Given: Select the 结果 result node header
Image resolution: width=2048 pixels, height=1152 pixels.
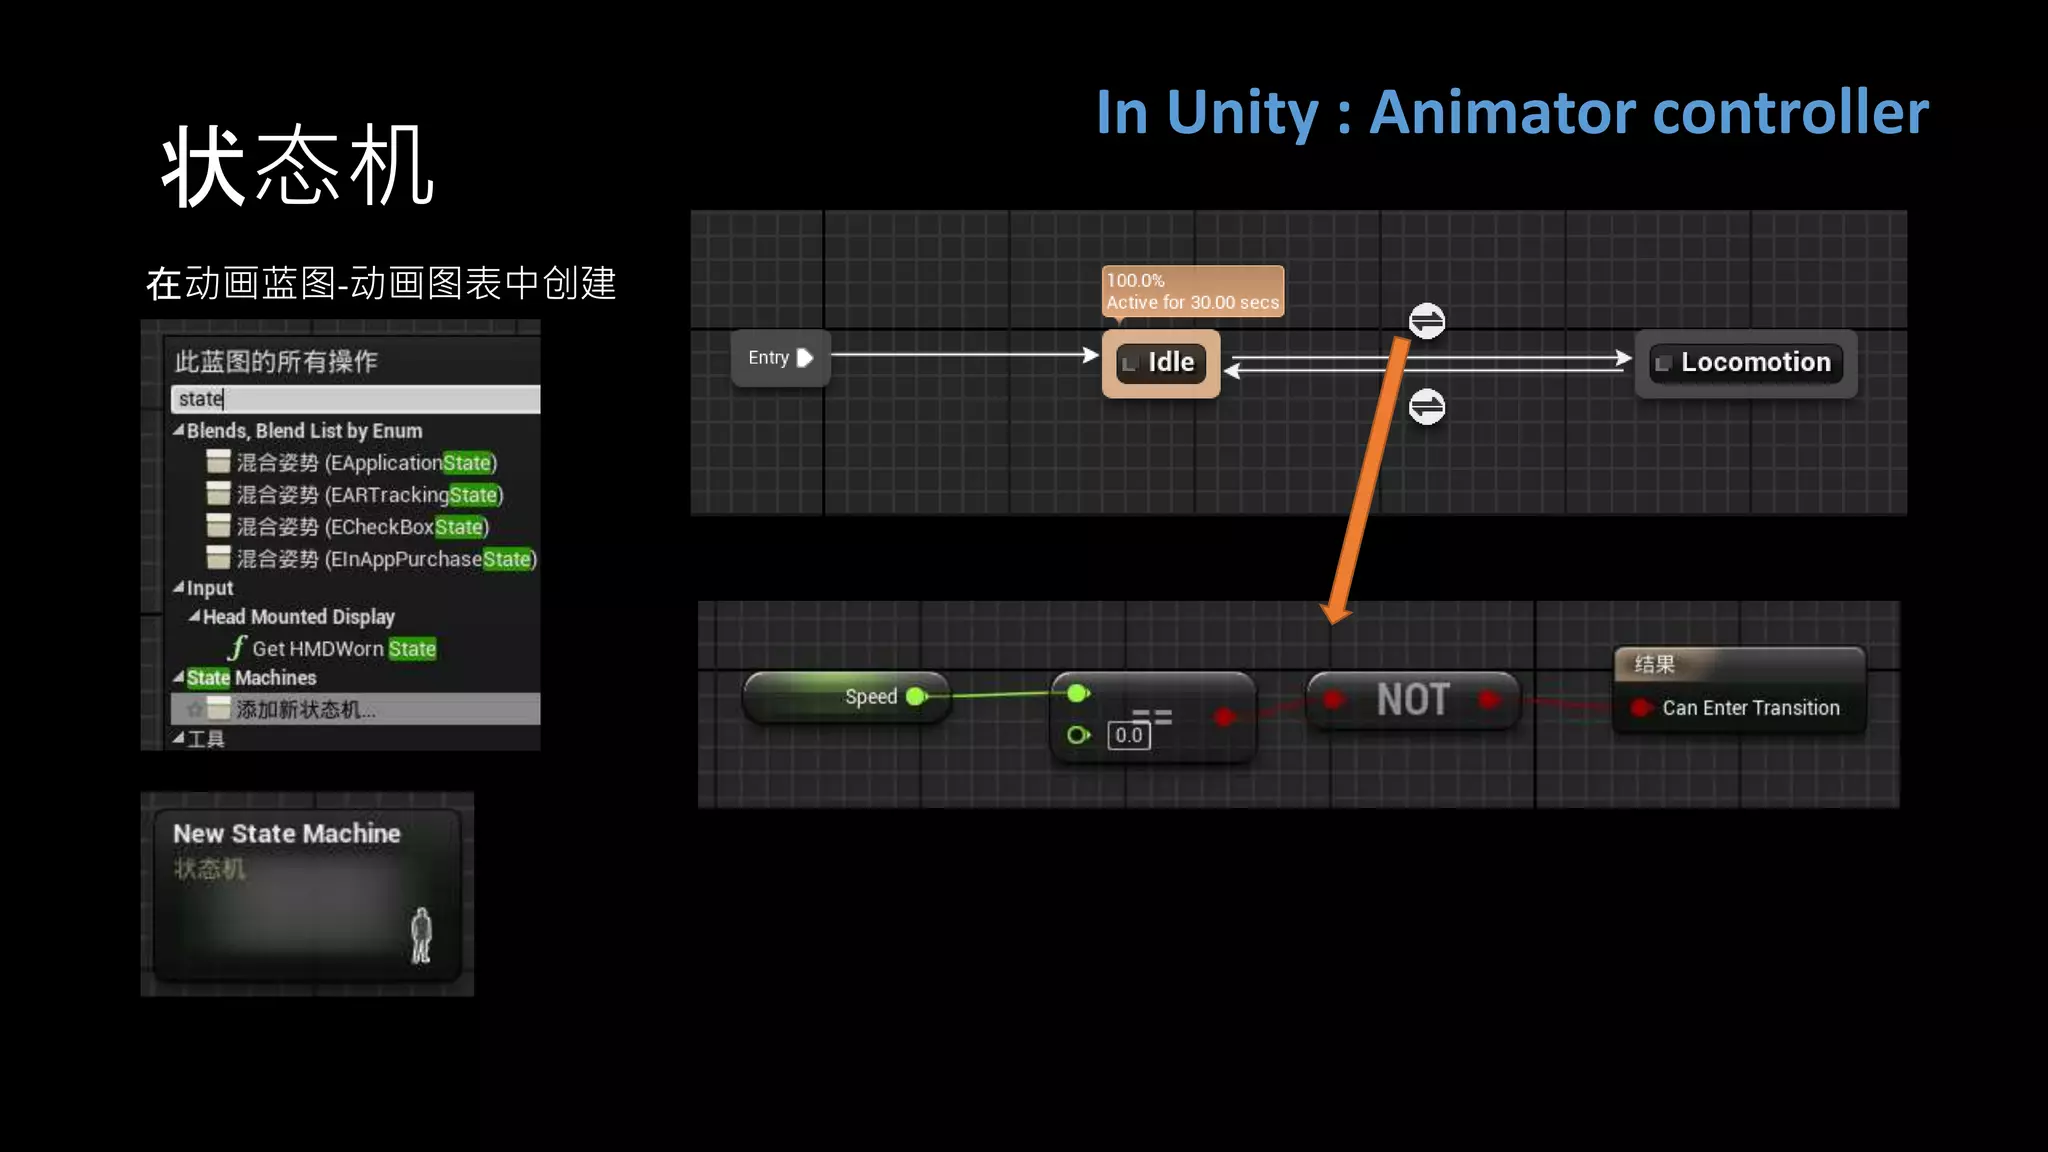Looking at the screenshot, I should (x=1739, y=664).
